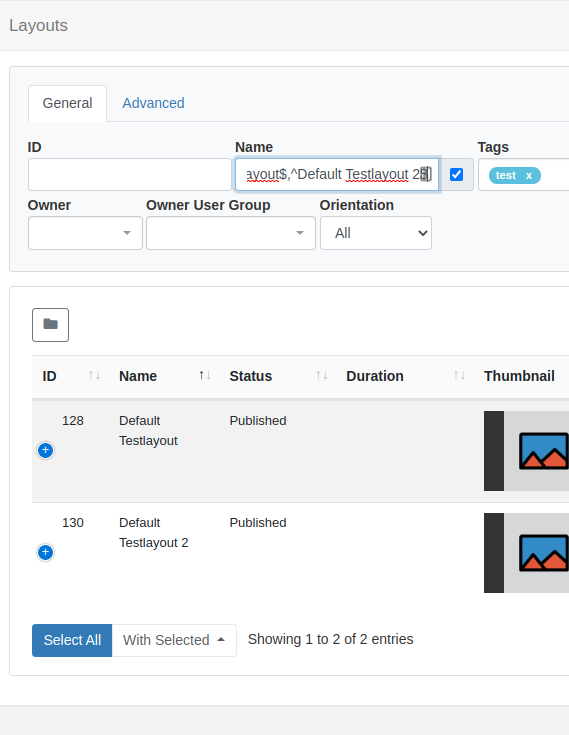Viewport: 569px width, 735px height.
Task: Sort table by Duration column arrows
Action: pos(459,375)
